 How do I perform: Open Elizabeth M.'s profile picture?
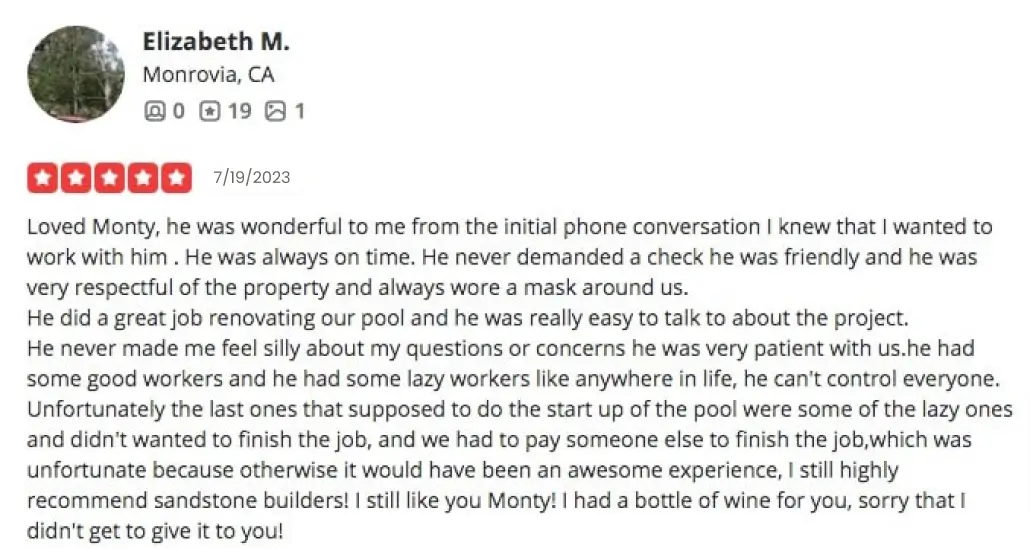pos(76,74)
